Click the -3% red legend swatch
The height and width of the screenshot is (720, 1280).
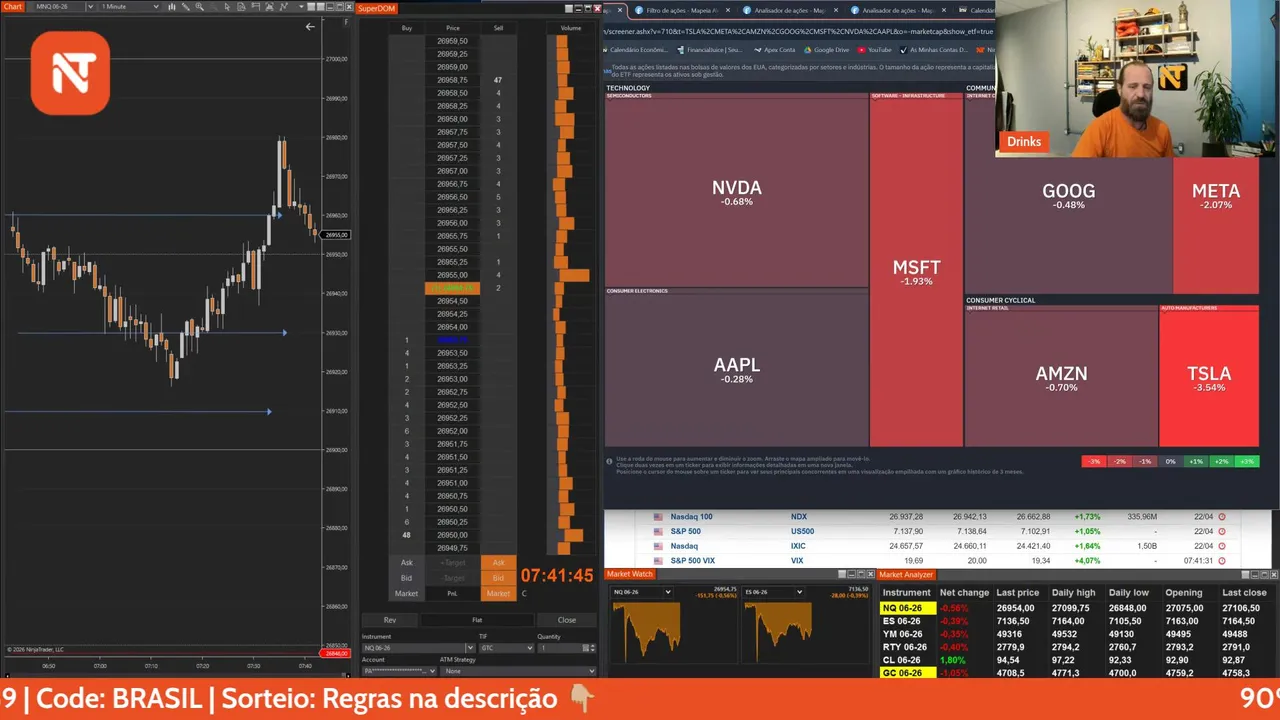(1094, 461)
